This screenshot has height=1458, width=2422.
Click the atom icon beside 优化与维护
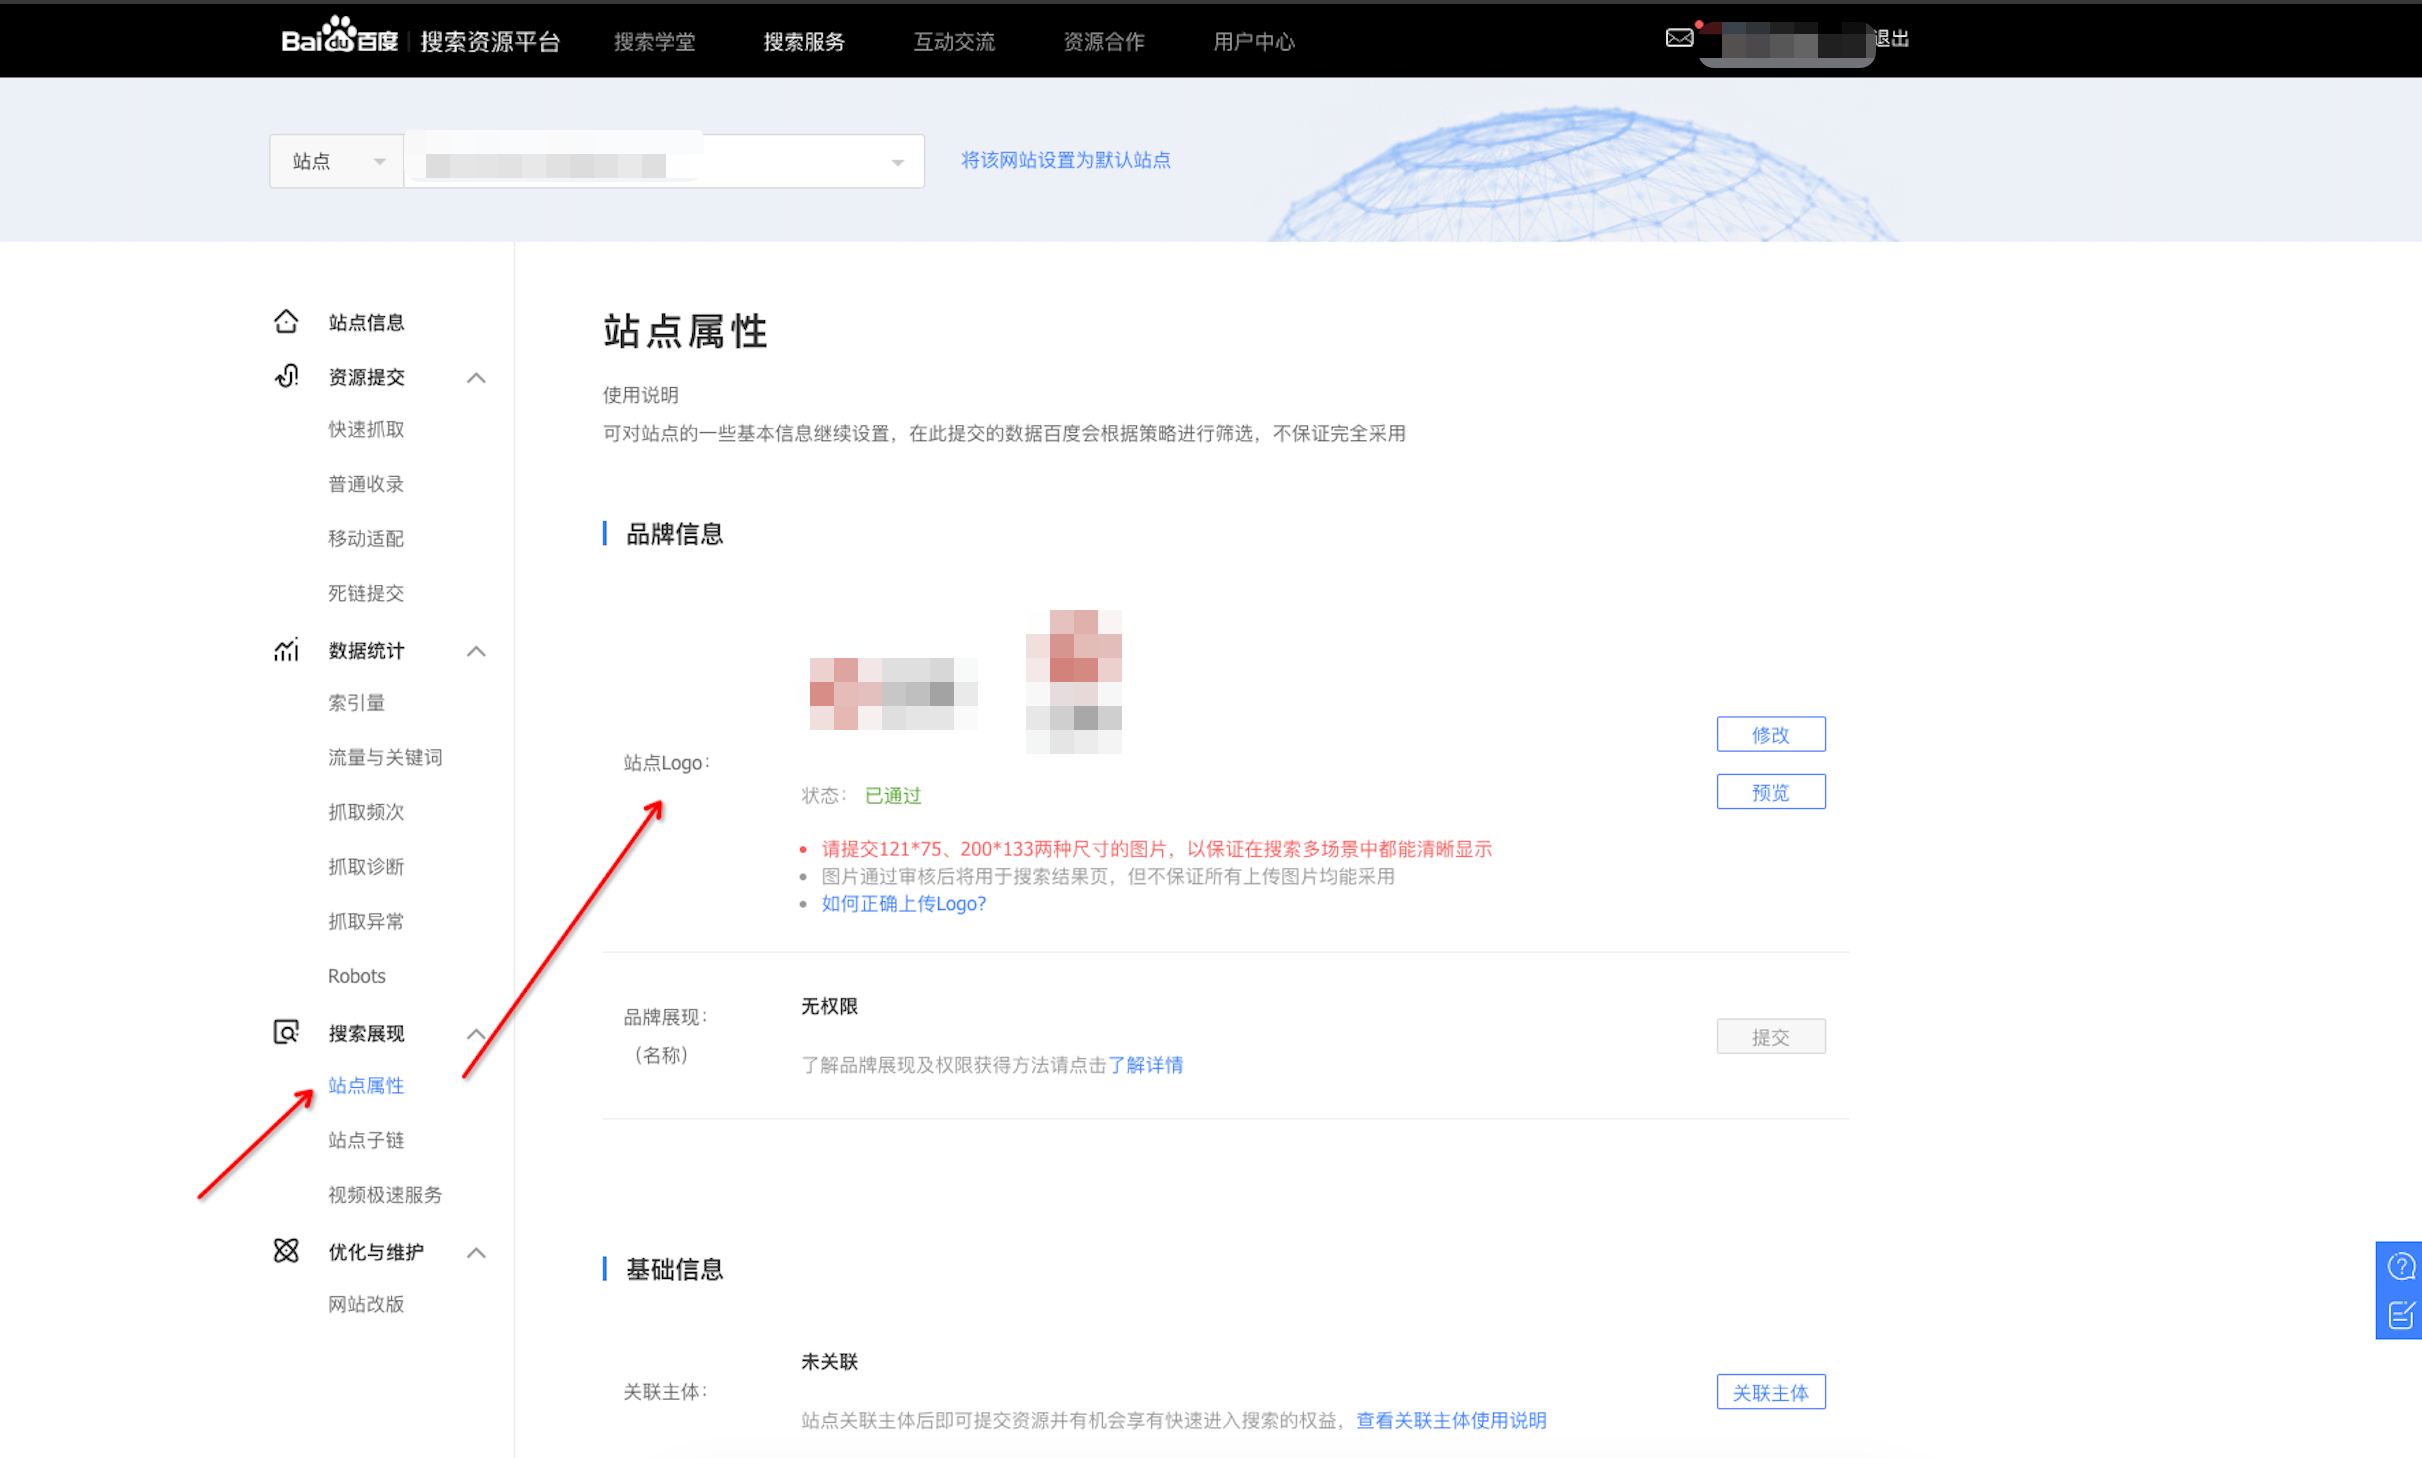pyautogui.click(x=286, y=1251)
